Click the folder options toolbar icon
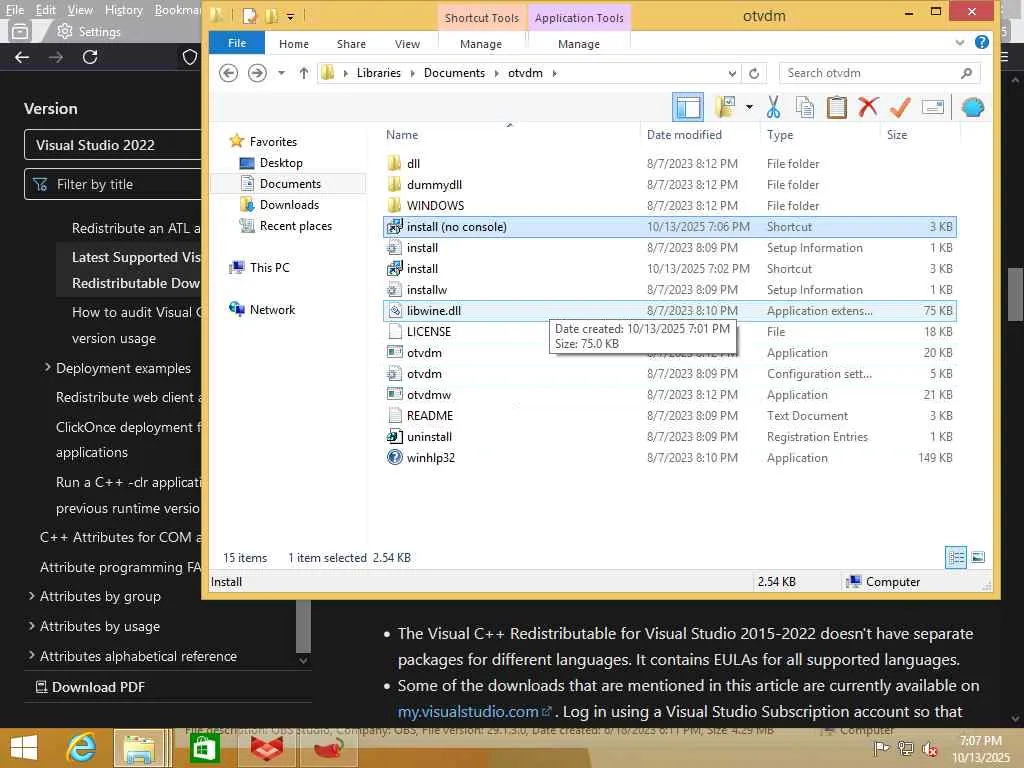 pyautogui.click(x=725, y=107)
